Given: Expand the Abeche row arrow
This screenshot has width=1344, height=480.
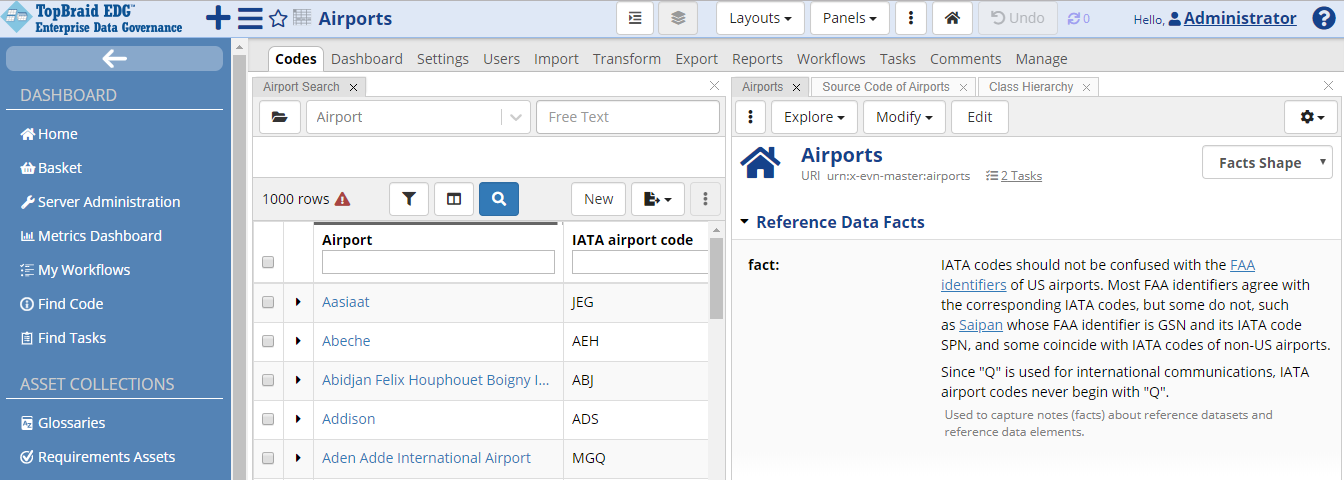Looking at the screenshot, I should [298, 341].
